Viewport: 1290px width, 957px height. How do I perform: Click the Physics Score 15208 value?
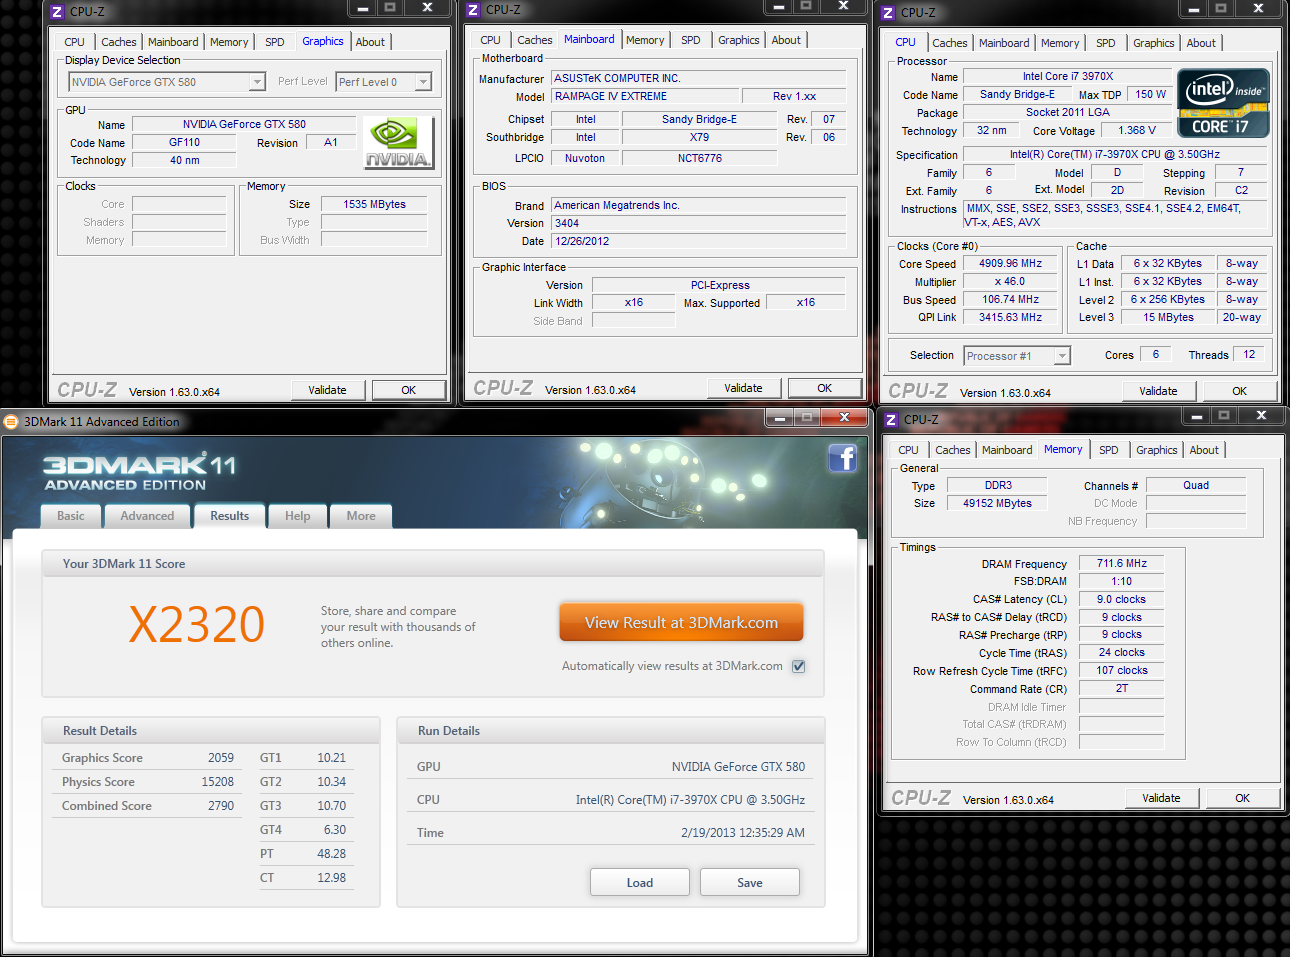tap(218, 782)
